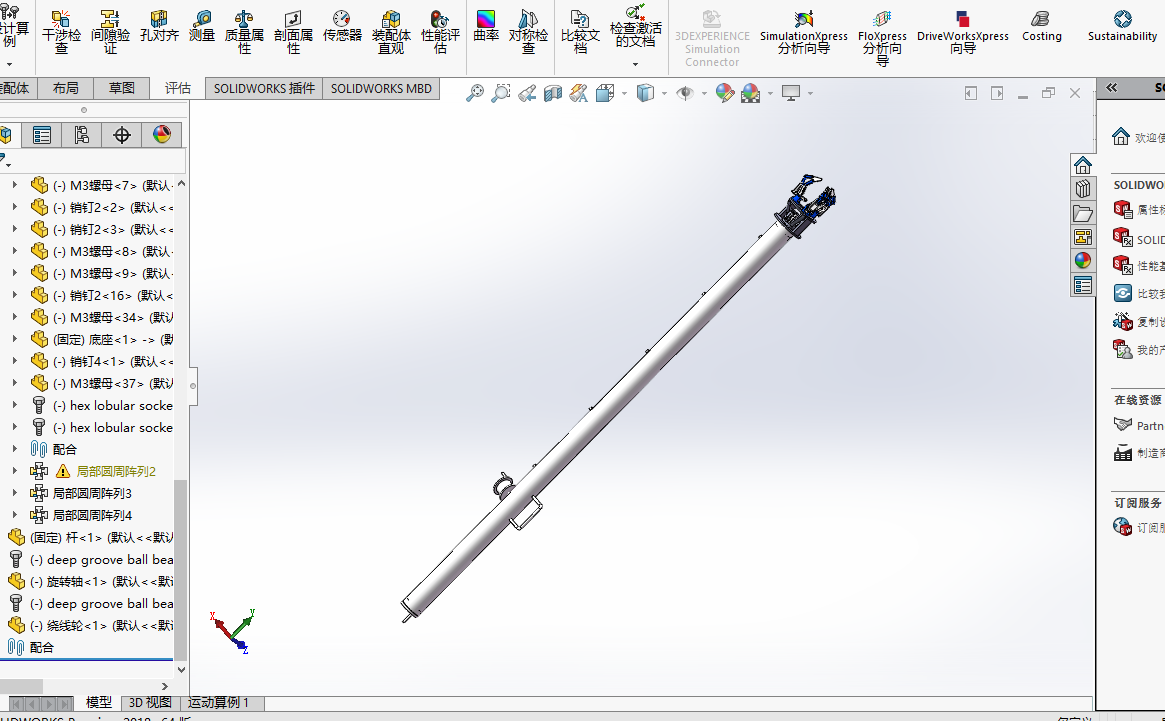Run the 对称检查 symmetry check

pos(528,32)
